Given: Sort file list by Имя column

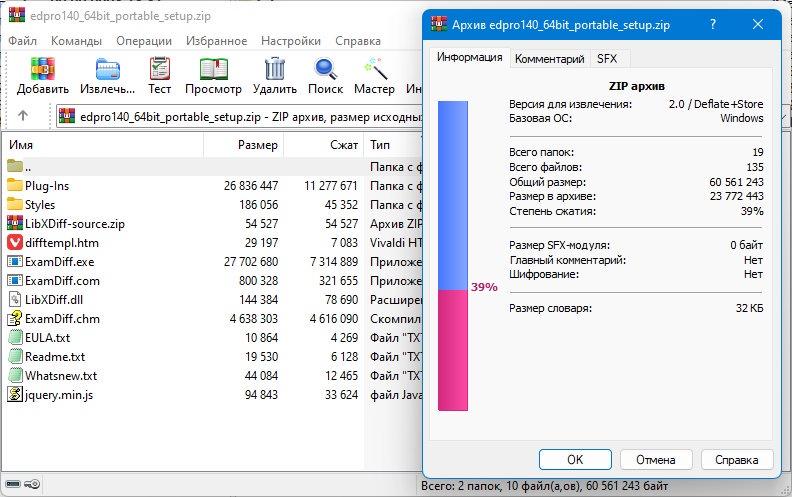Looking at the screenshot, I should coord(104,145).
